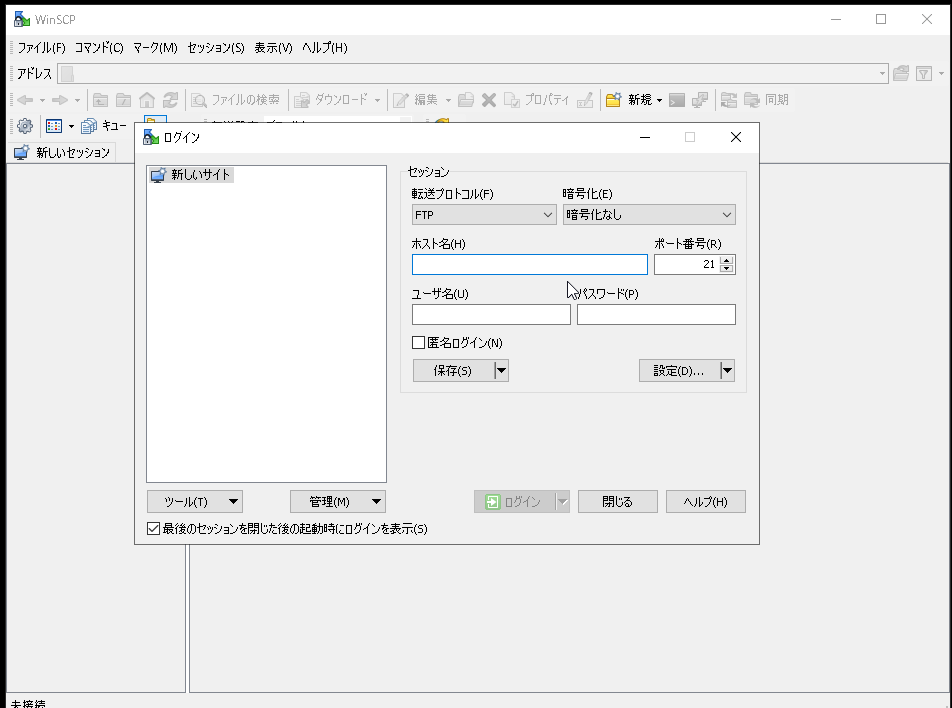Click the view layout icon beside gear
Image resolution: width=952 pixels, height=708 pixels.
pyautogui.click(x=54, y=126)
